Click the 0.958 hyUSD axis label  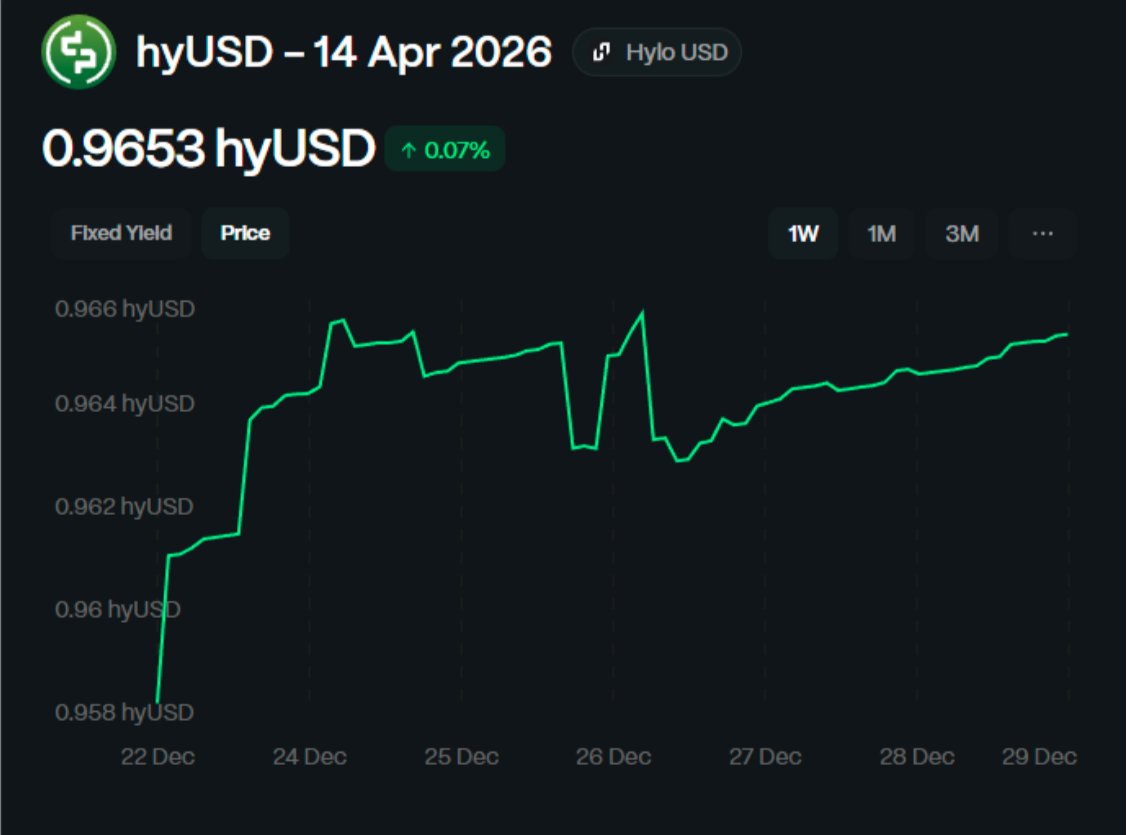pos(124,712)
